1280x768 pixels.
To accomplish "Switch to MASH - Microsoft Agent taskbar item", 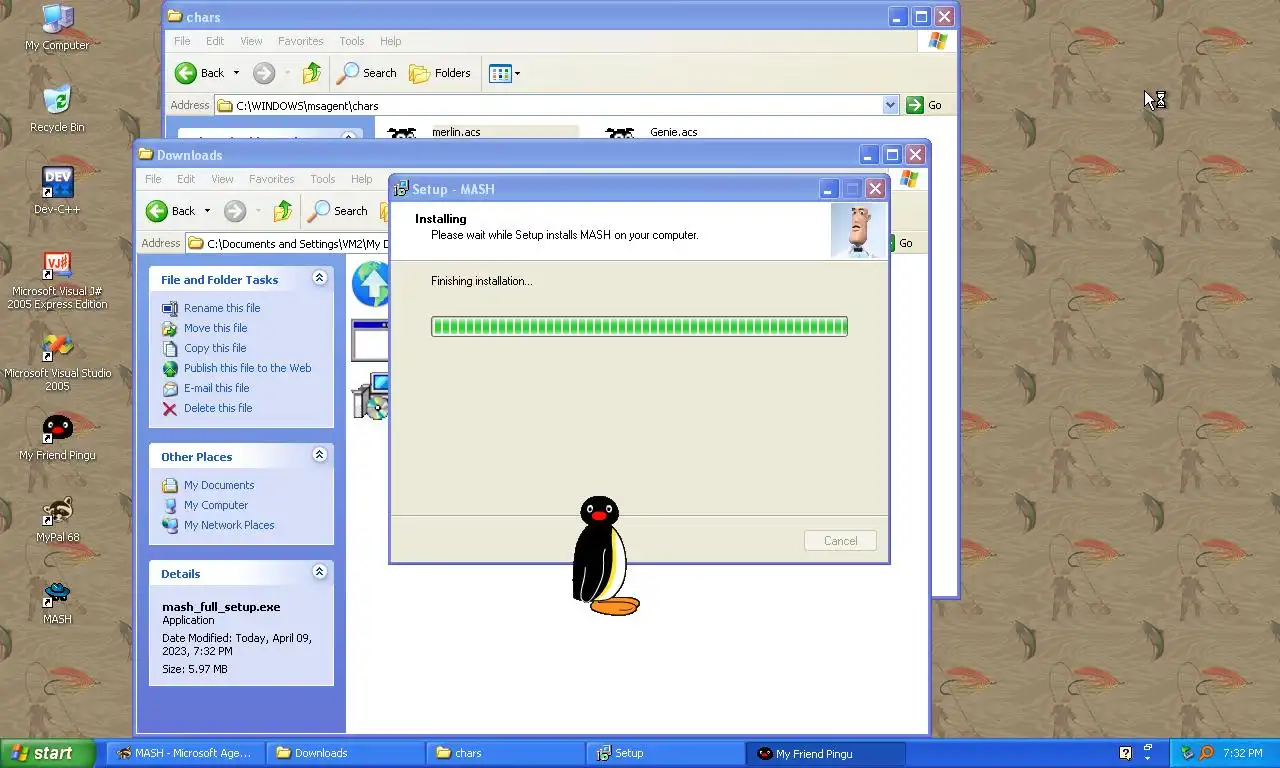I will (x=186, y=754).
